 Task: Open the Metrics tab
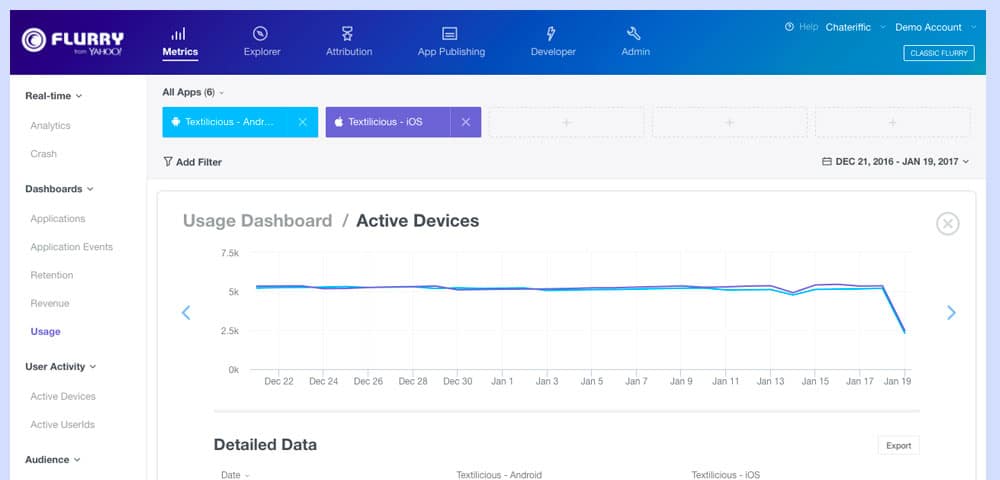(180, 43)
